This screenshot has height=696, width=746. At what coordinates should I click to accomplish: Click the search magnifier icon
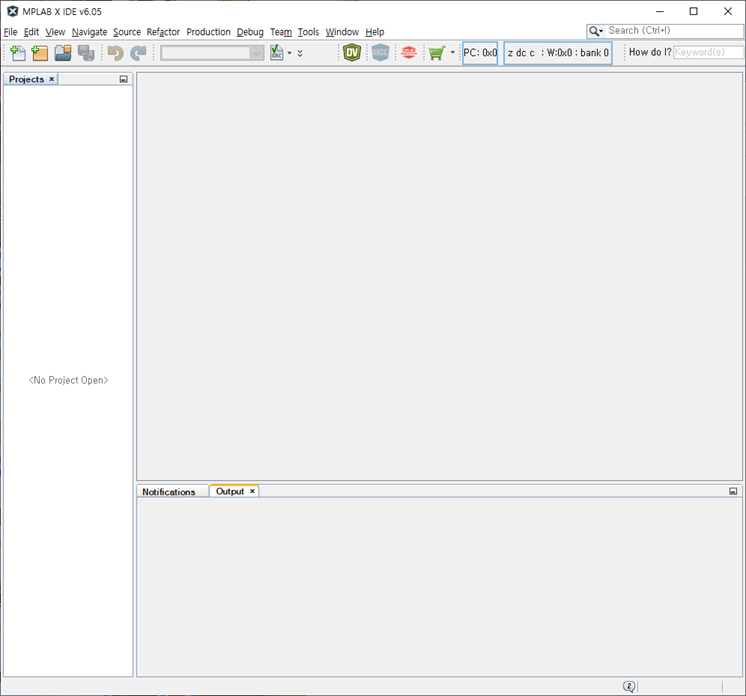[594, 31]
